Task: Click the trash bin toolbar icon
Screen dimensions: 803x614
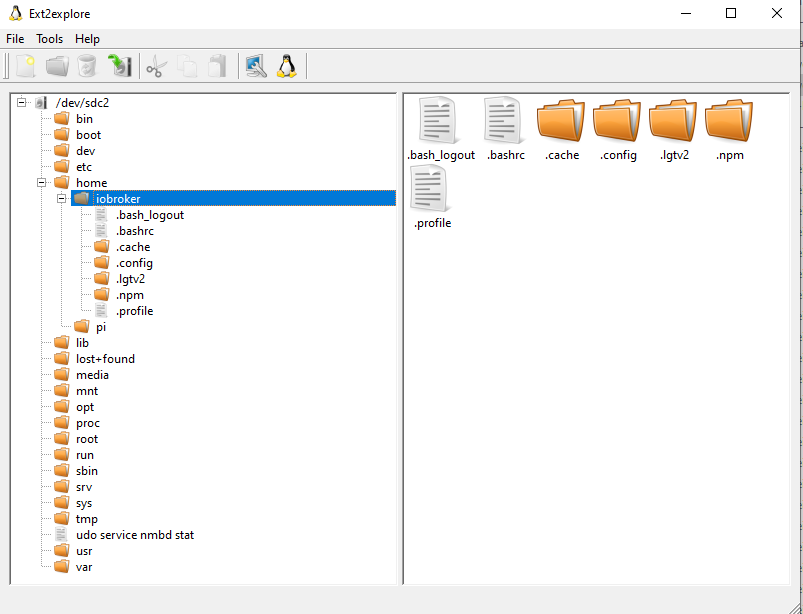Action: pos(87,67)
